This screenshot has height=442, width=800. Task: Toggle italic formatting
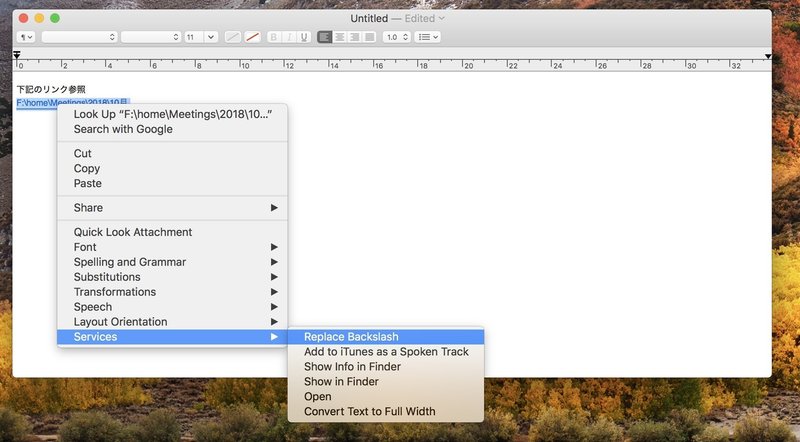coord(289,37)
